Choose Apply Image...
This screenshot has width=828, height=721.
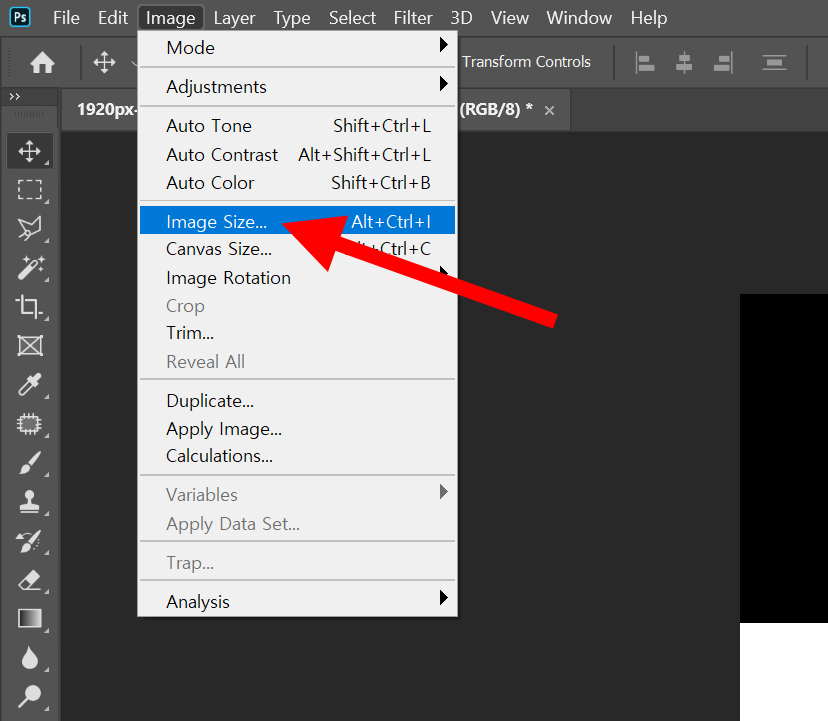coord(297,429)
